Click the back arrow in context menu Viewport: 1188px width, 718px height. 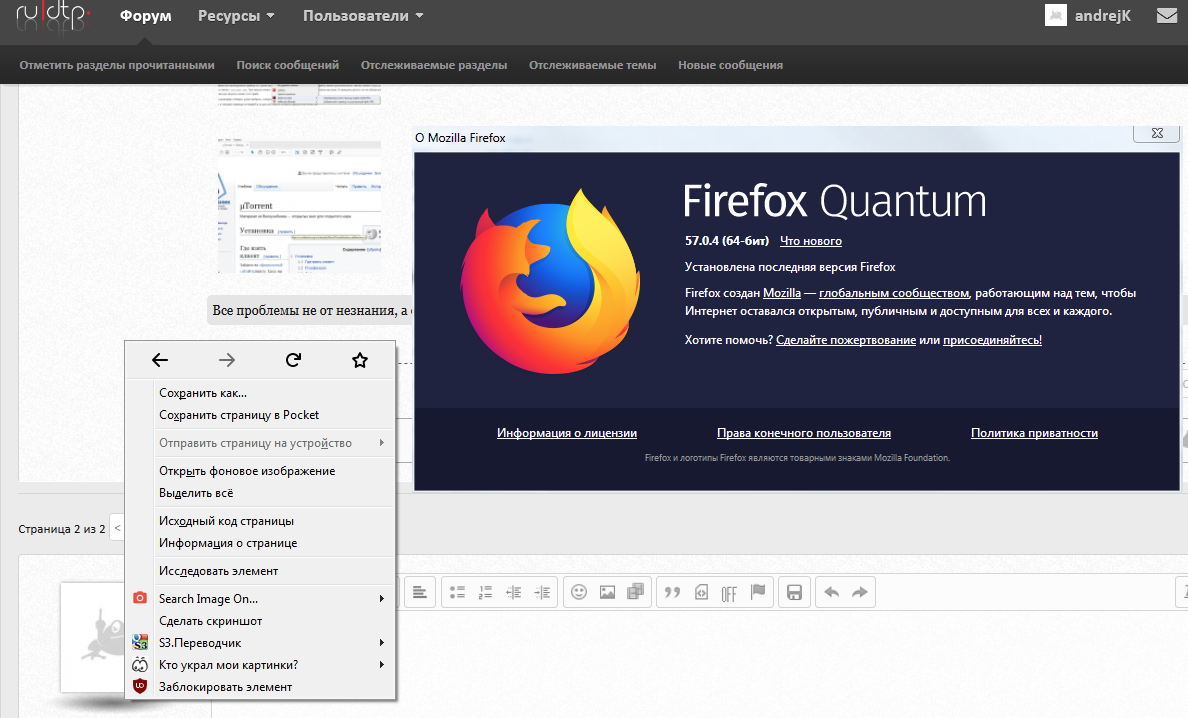pyautogui.click(x=160, y=360)
